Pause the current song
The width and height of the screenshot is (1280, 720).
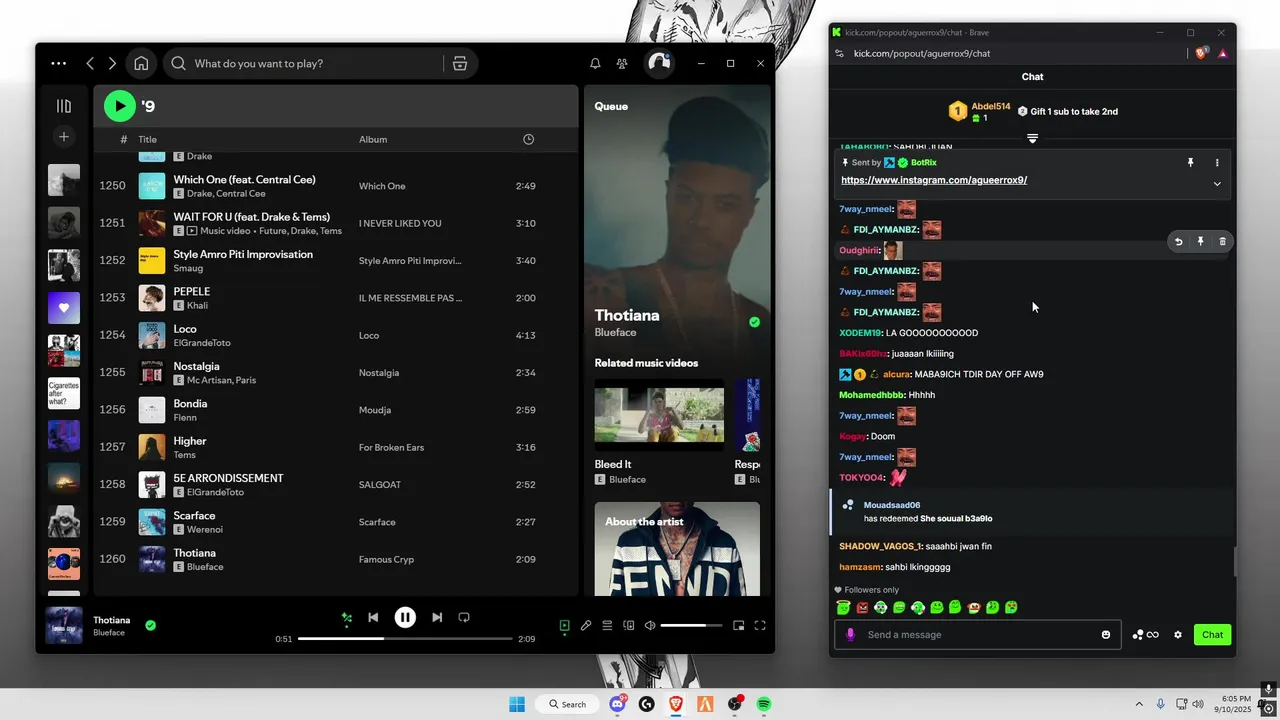[x=405, y=618]
